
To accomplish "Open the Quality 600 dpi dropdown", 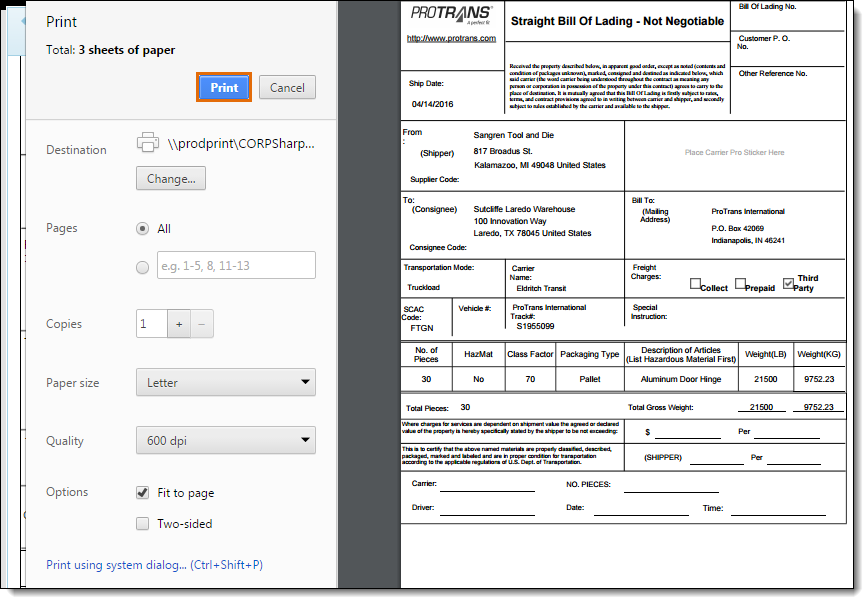I will pyautogui.click(x=226, y=440).
